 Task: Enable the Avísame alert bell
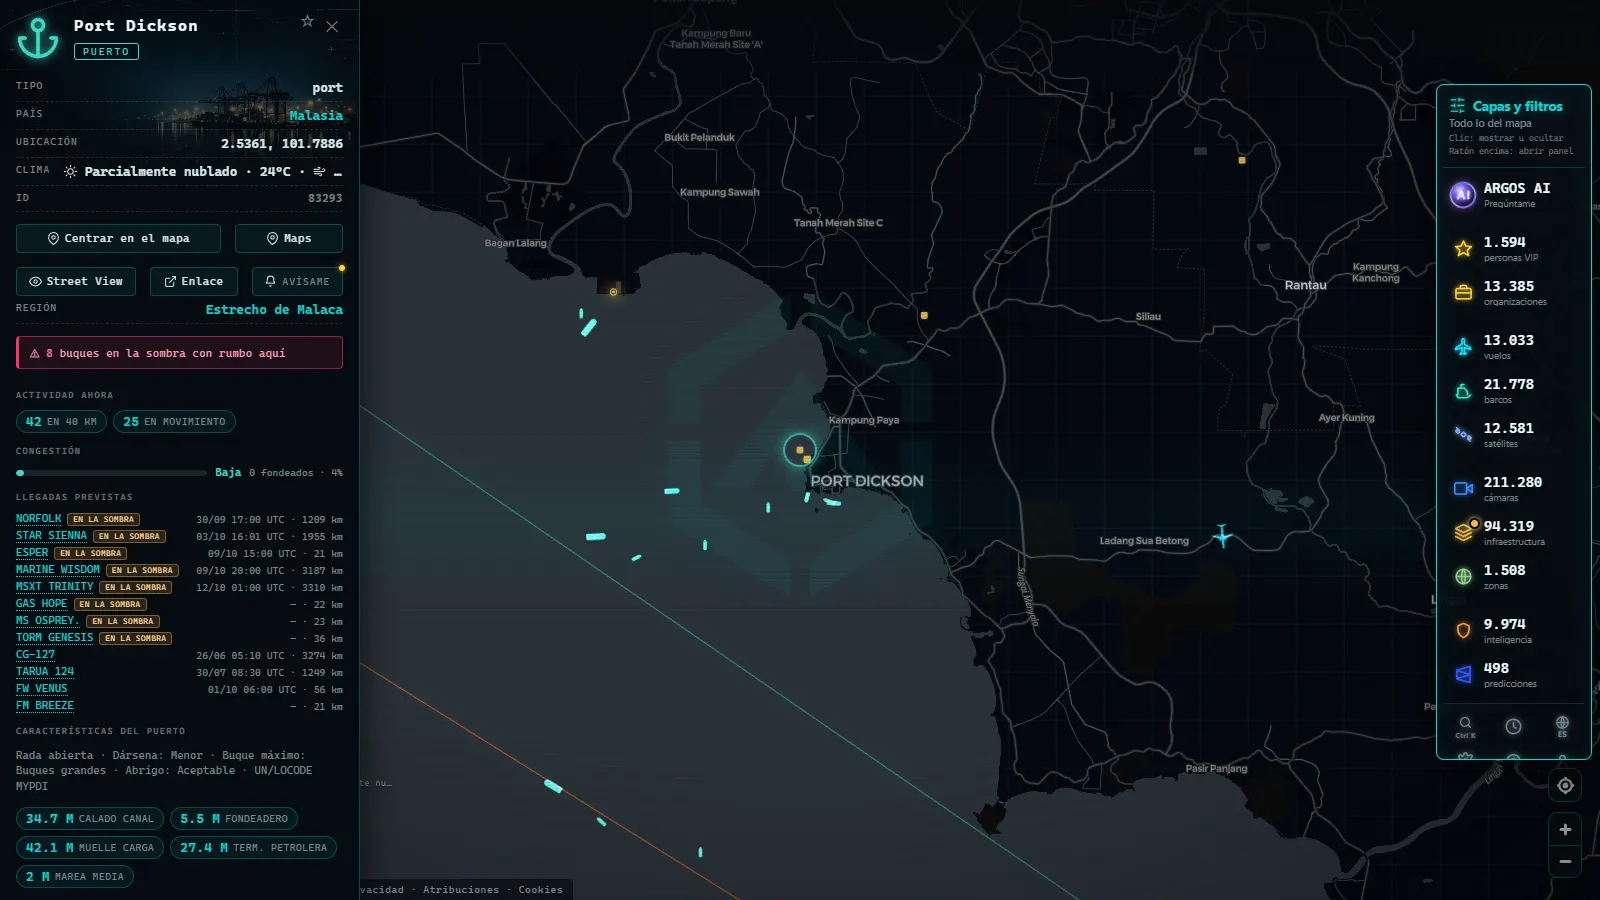(x=297, y=282)
